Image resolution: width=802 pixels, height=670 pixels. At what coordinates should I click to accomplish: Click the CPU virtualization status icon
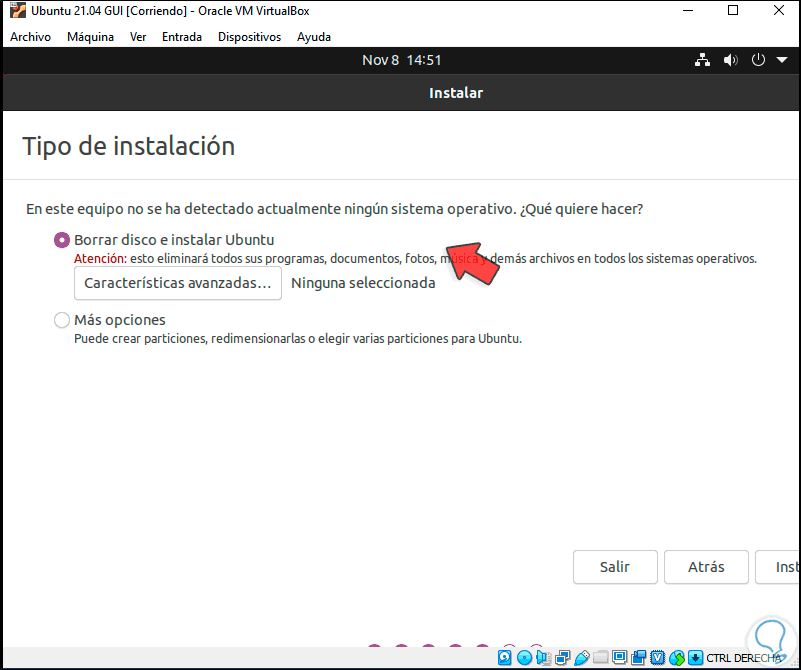(x=657, y=658)
